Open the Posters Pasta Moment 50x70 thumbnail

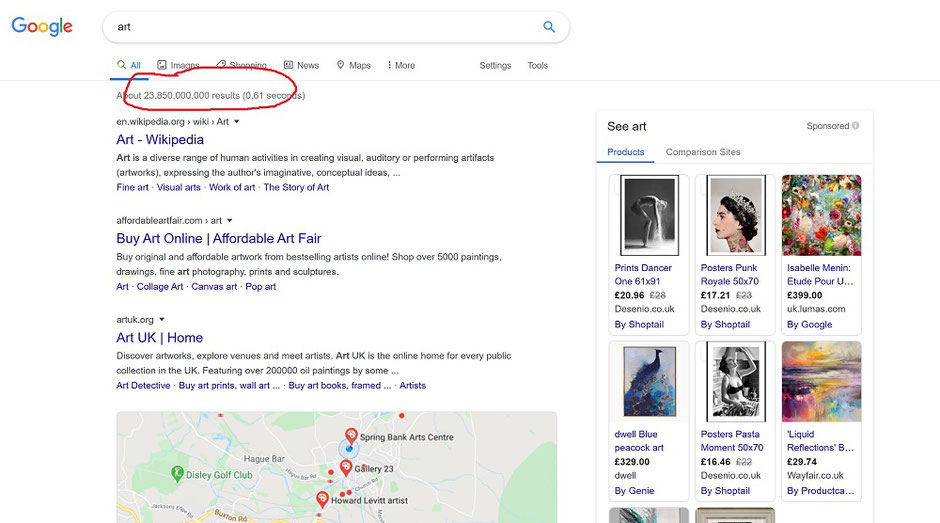click(x=736, y=381)
